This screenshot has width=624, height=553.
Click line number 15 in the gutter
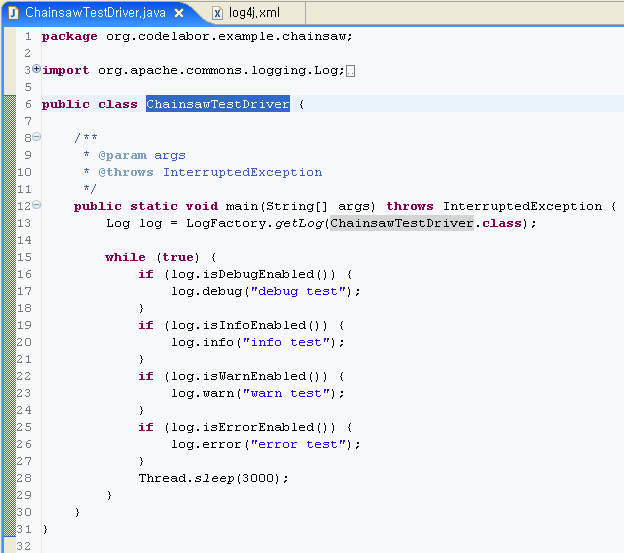tap(25, 257)
